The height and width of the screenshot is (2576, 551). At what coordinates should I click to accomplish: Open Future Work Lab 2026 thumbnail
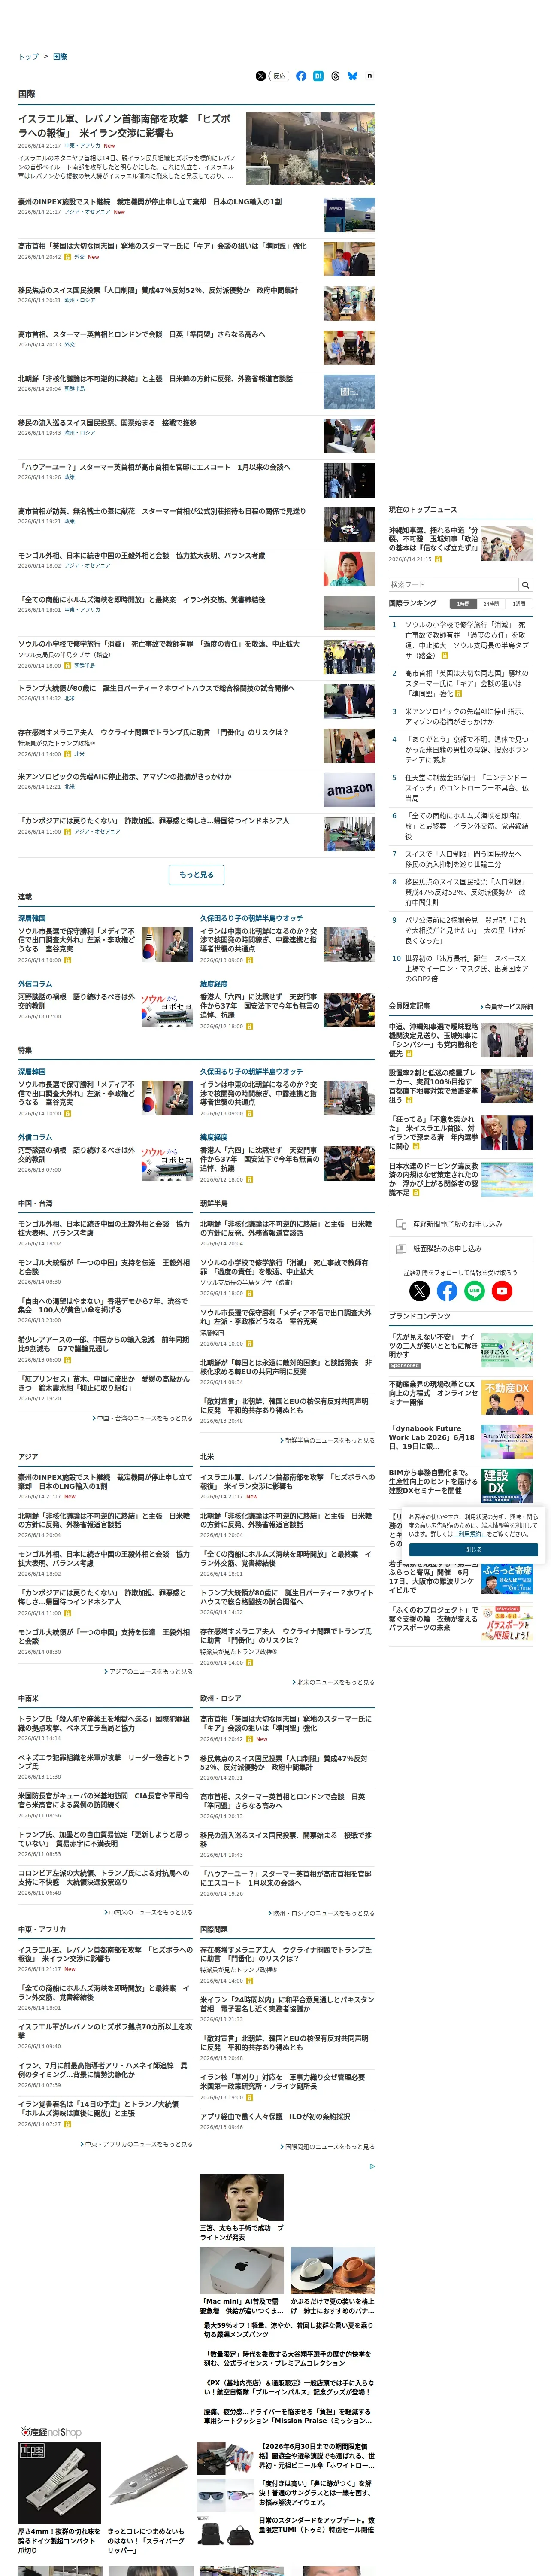tap(507, 1442)
